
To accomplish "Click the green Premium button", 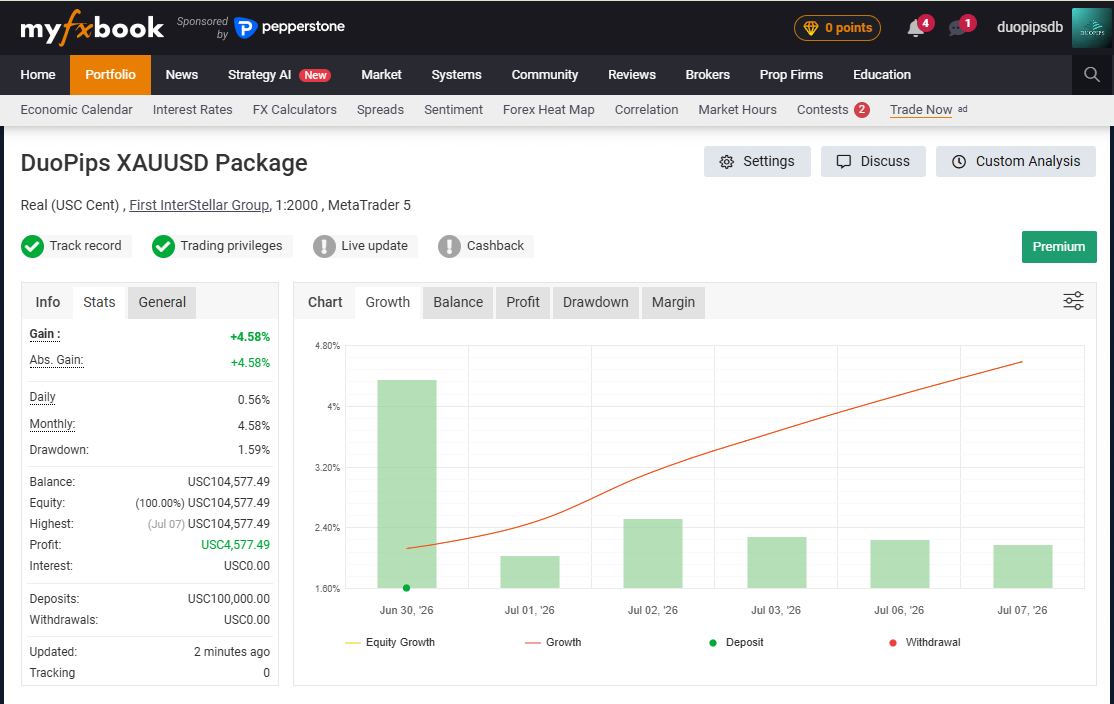I will pyautogui.click(x=1059, y=247).
